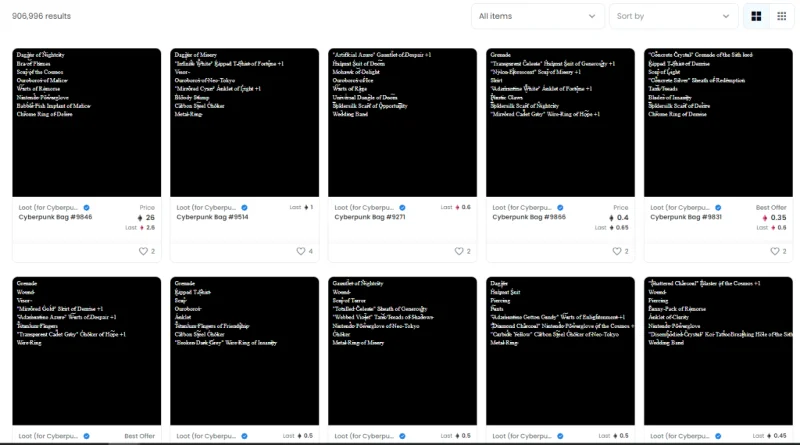Click verified badge on Cyberpunk Bag #9514 card
The height and width of the screenshot is (445, 800).
[244, 208]
